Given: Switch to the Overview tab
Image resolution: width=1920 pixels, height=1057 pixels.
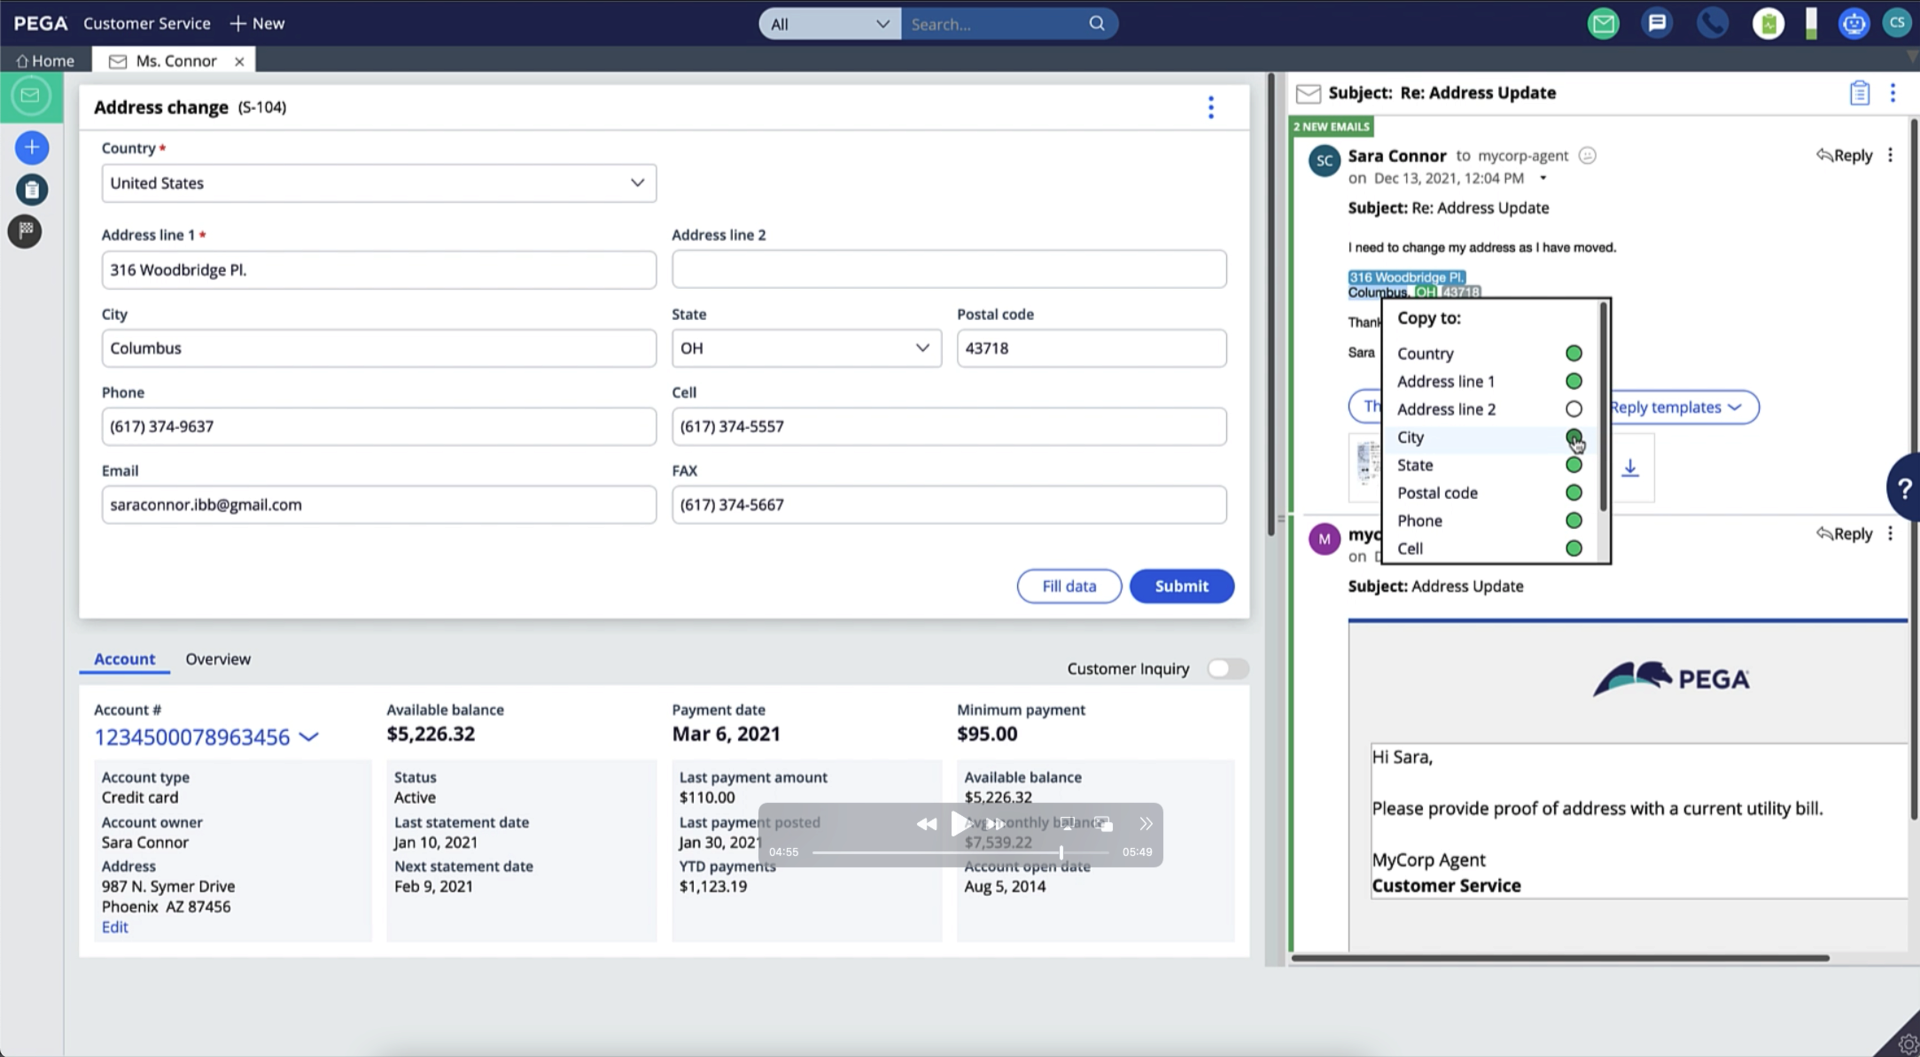Looking at the screenshot, I should tap(218, 659).
